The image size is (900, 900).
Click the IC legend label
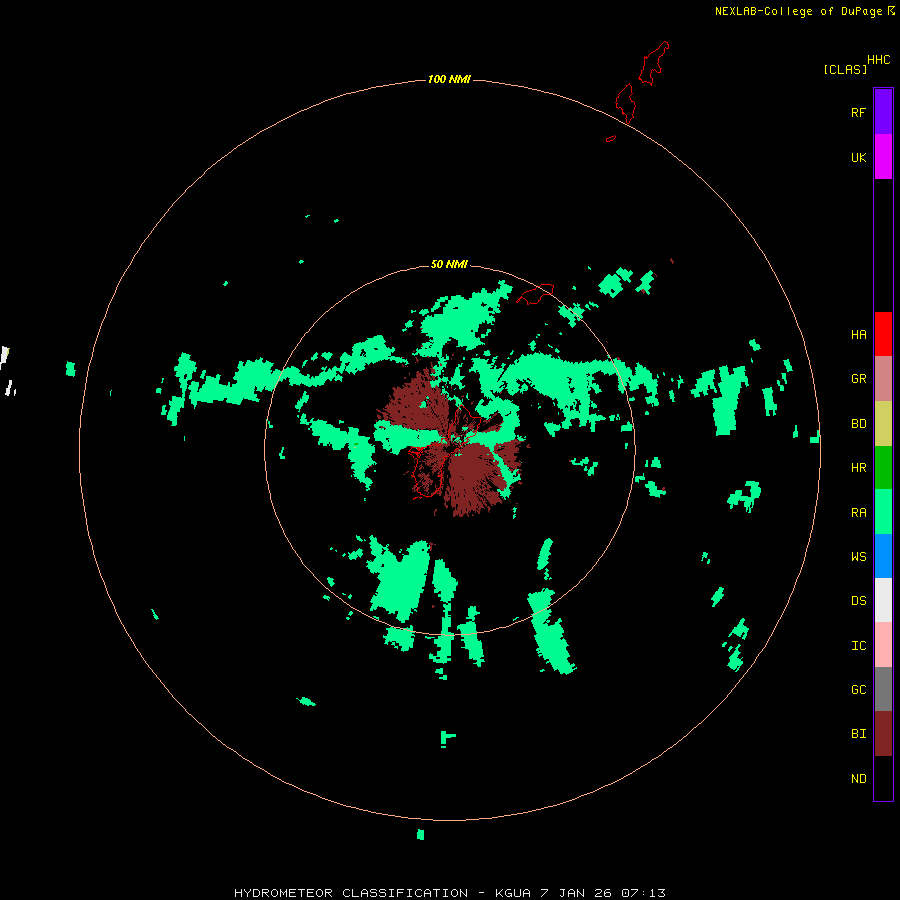tap(858, 646)
